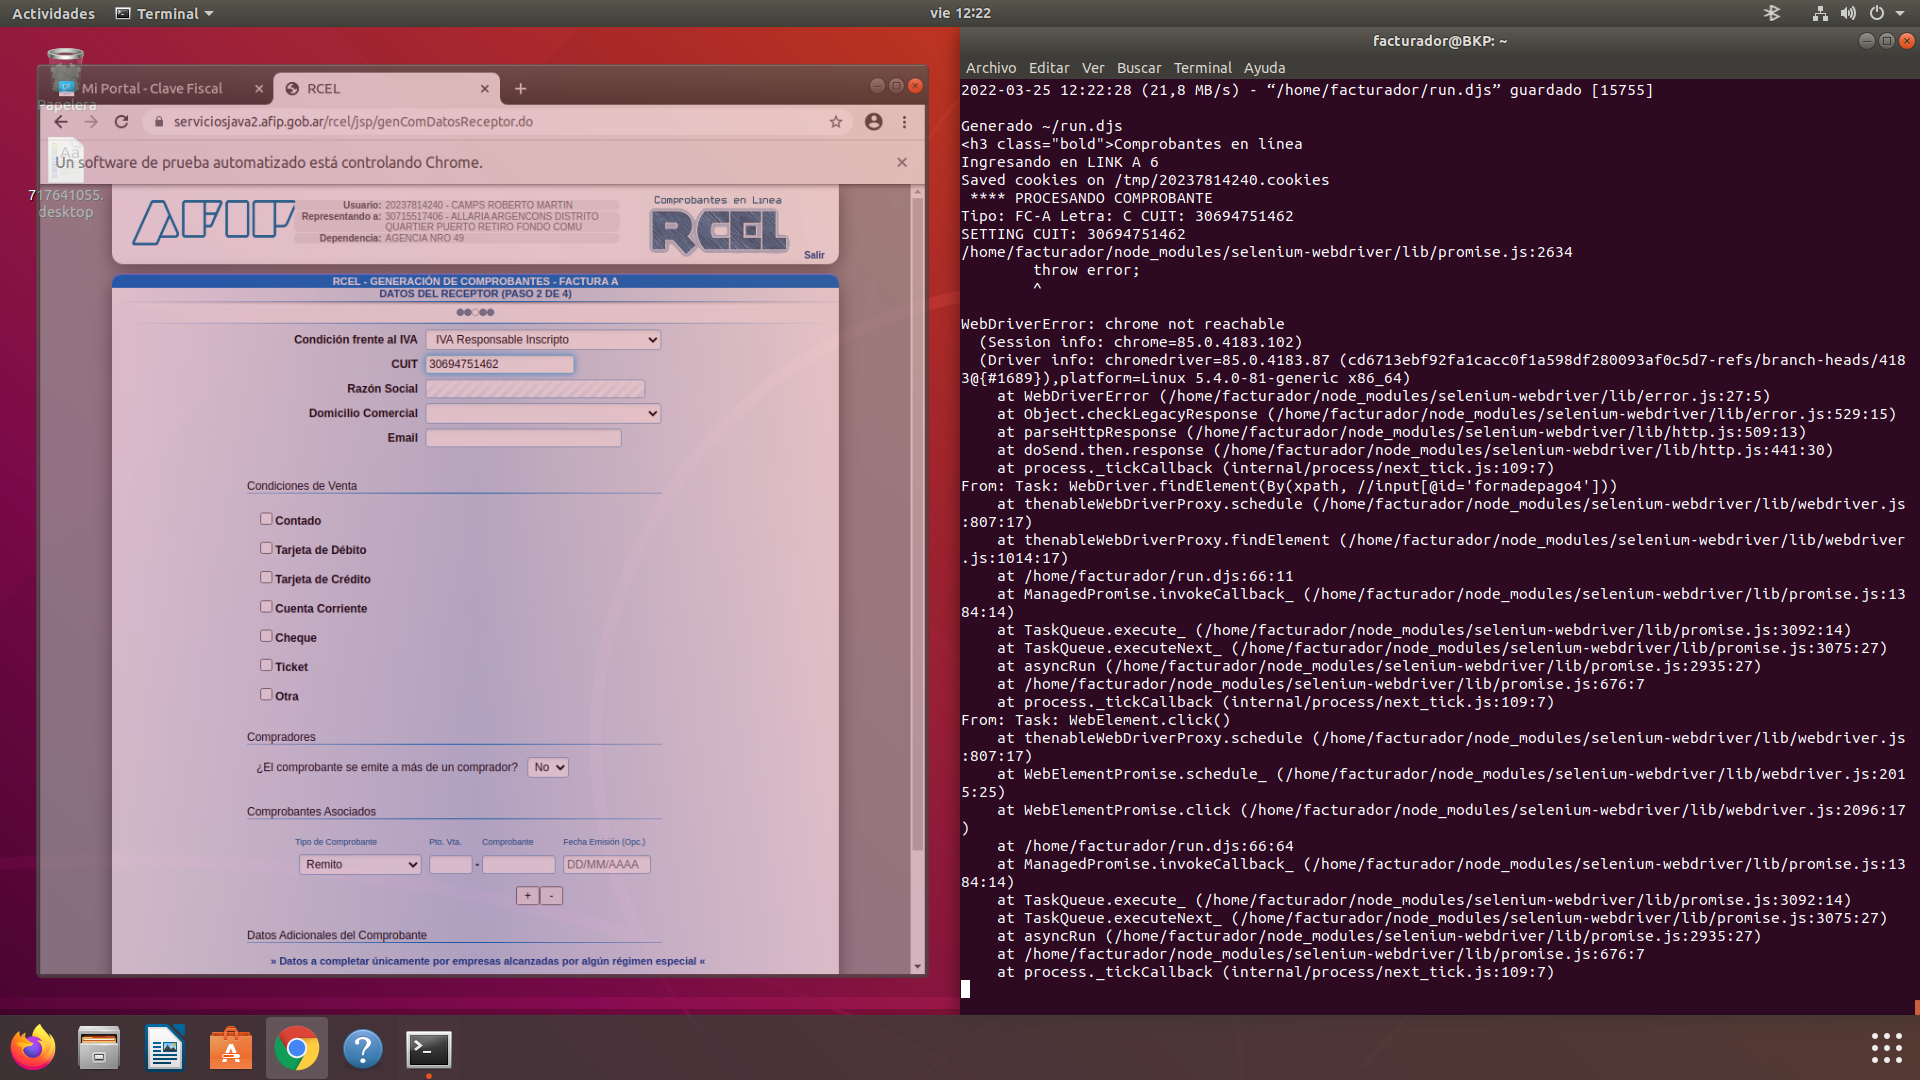Open the más de un comprador dropdown
This screenshot has width=1920, height=1080.
548,767
